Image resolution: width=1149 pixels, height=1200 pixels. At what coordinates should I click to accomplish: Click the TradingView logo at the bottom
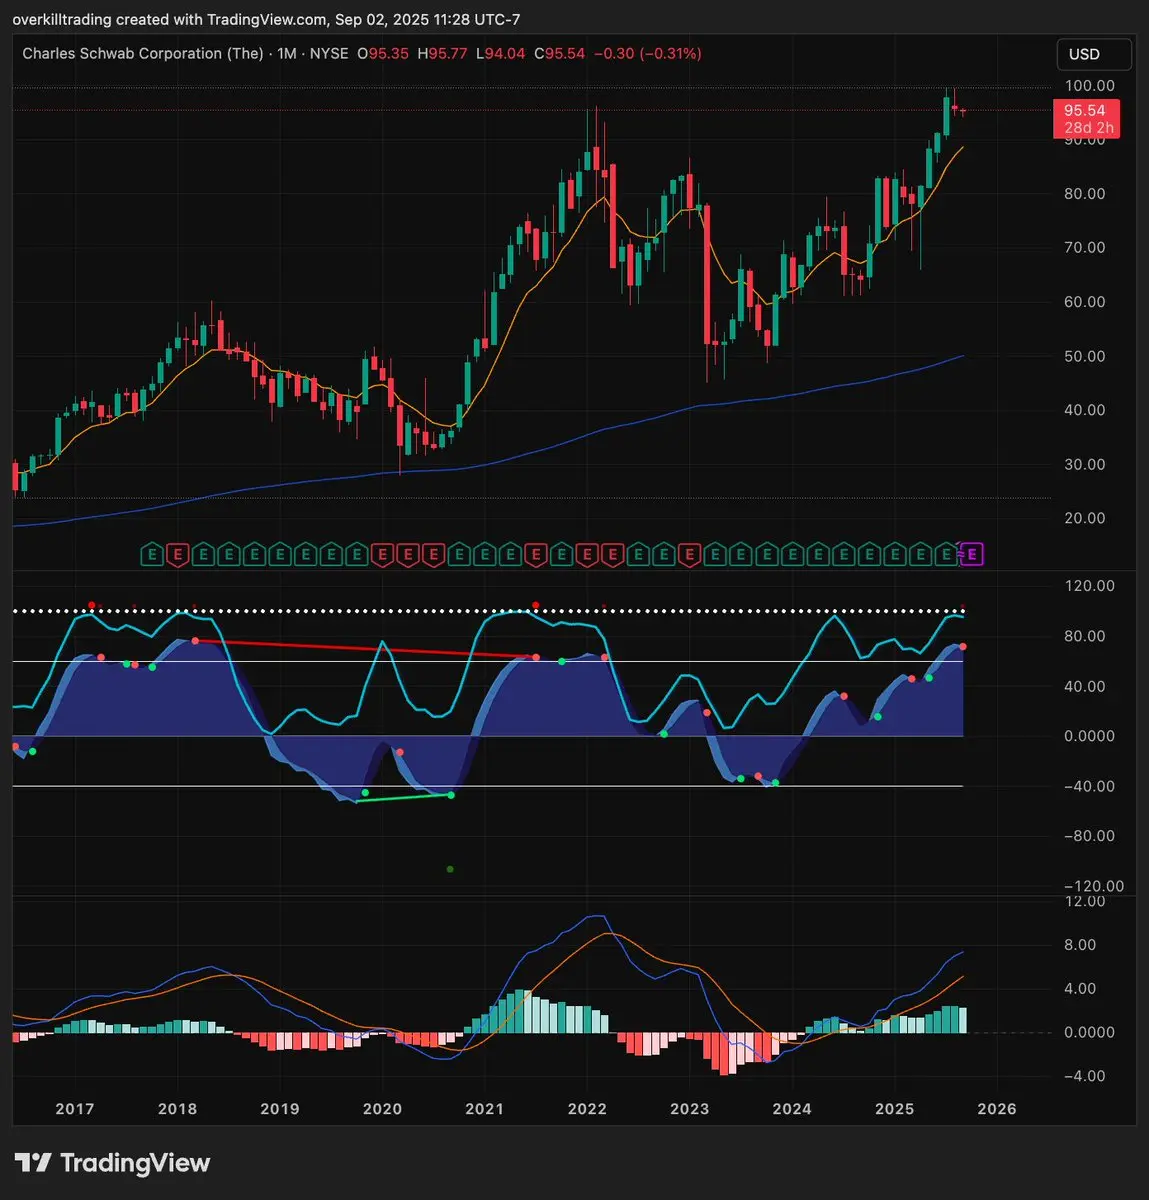point(112,1163)
